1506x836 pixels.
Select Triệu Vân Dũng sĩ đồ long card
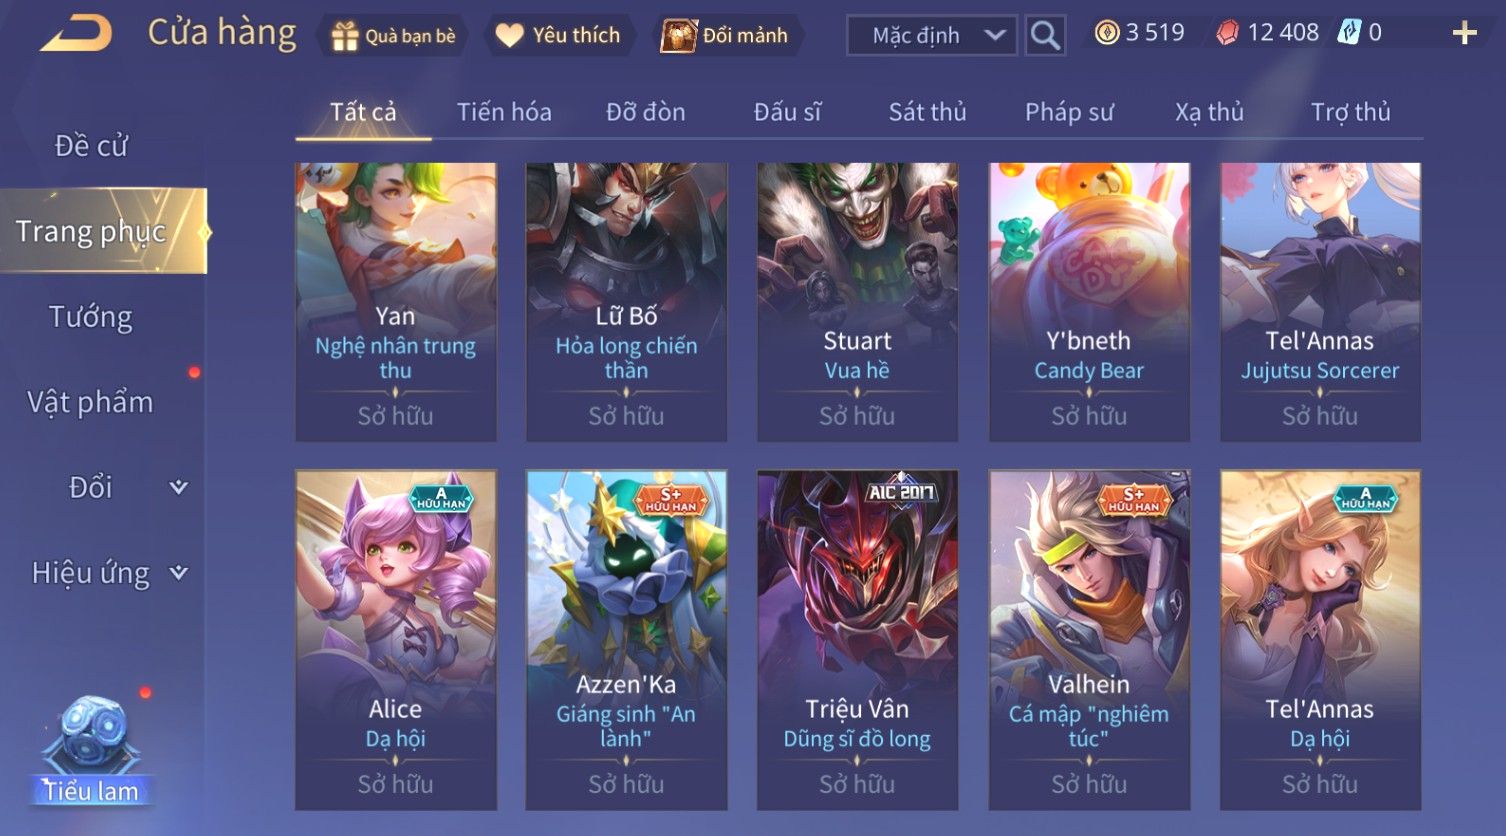(857, 640)
